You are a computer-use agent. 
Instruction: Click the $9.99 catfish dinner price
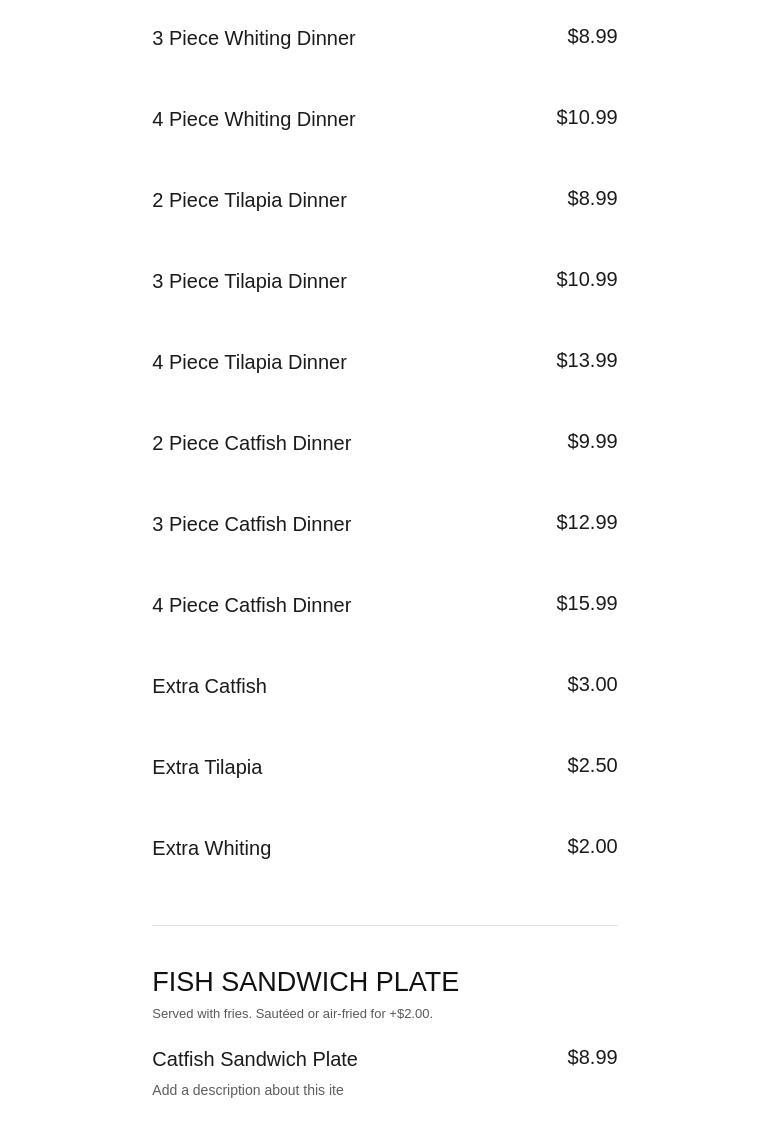[592, 441]
